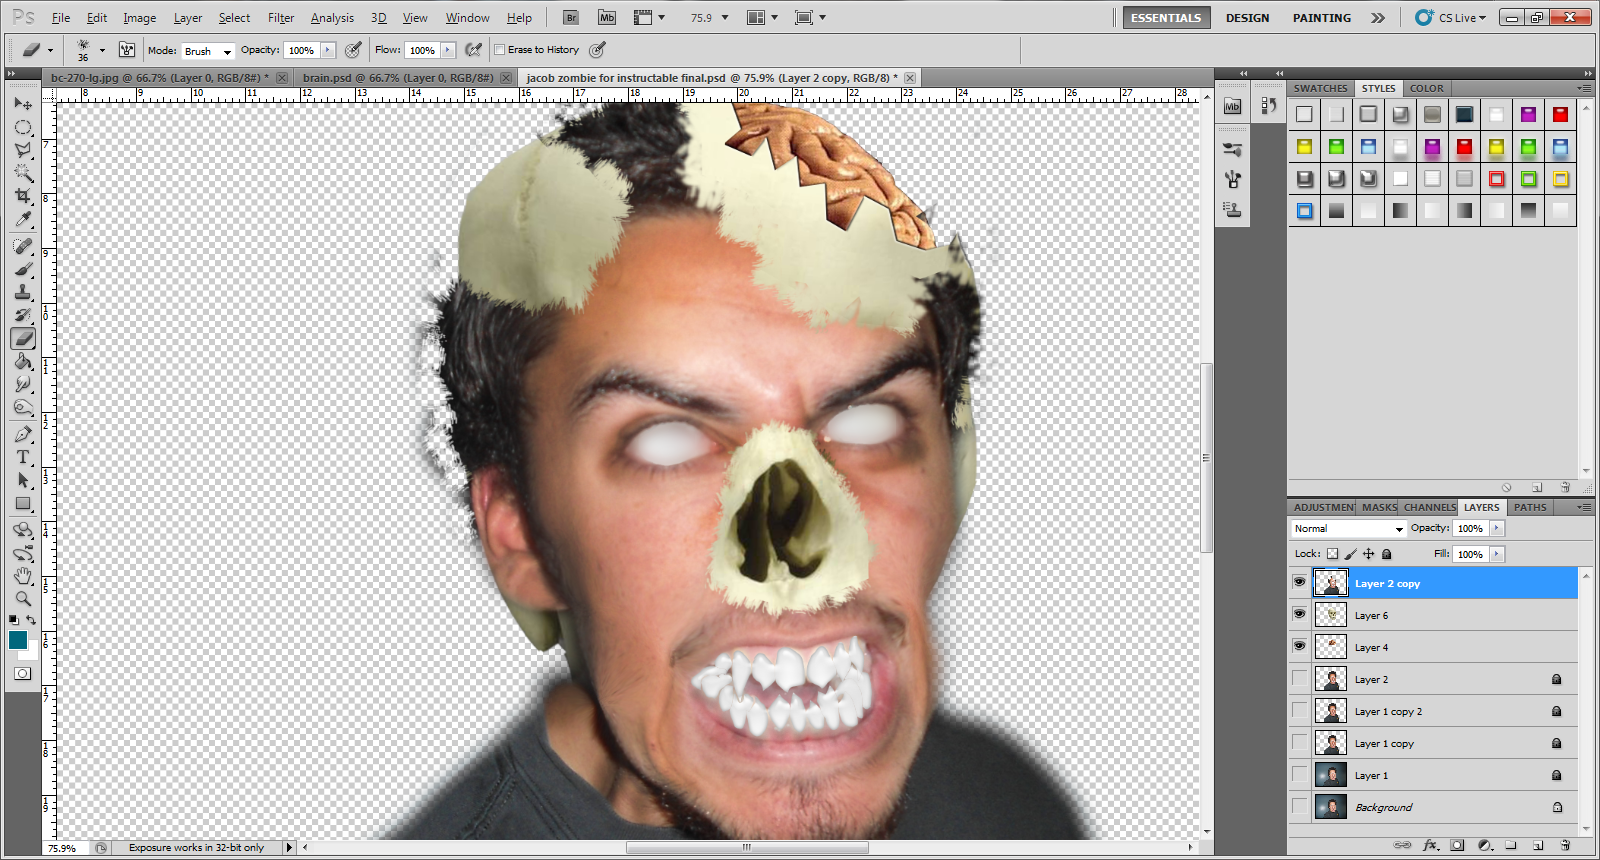Open eraser Flow slider arrow
The height and width of the screenshot is (860, 1600).
(x=448, y=50)
